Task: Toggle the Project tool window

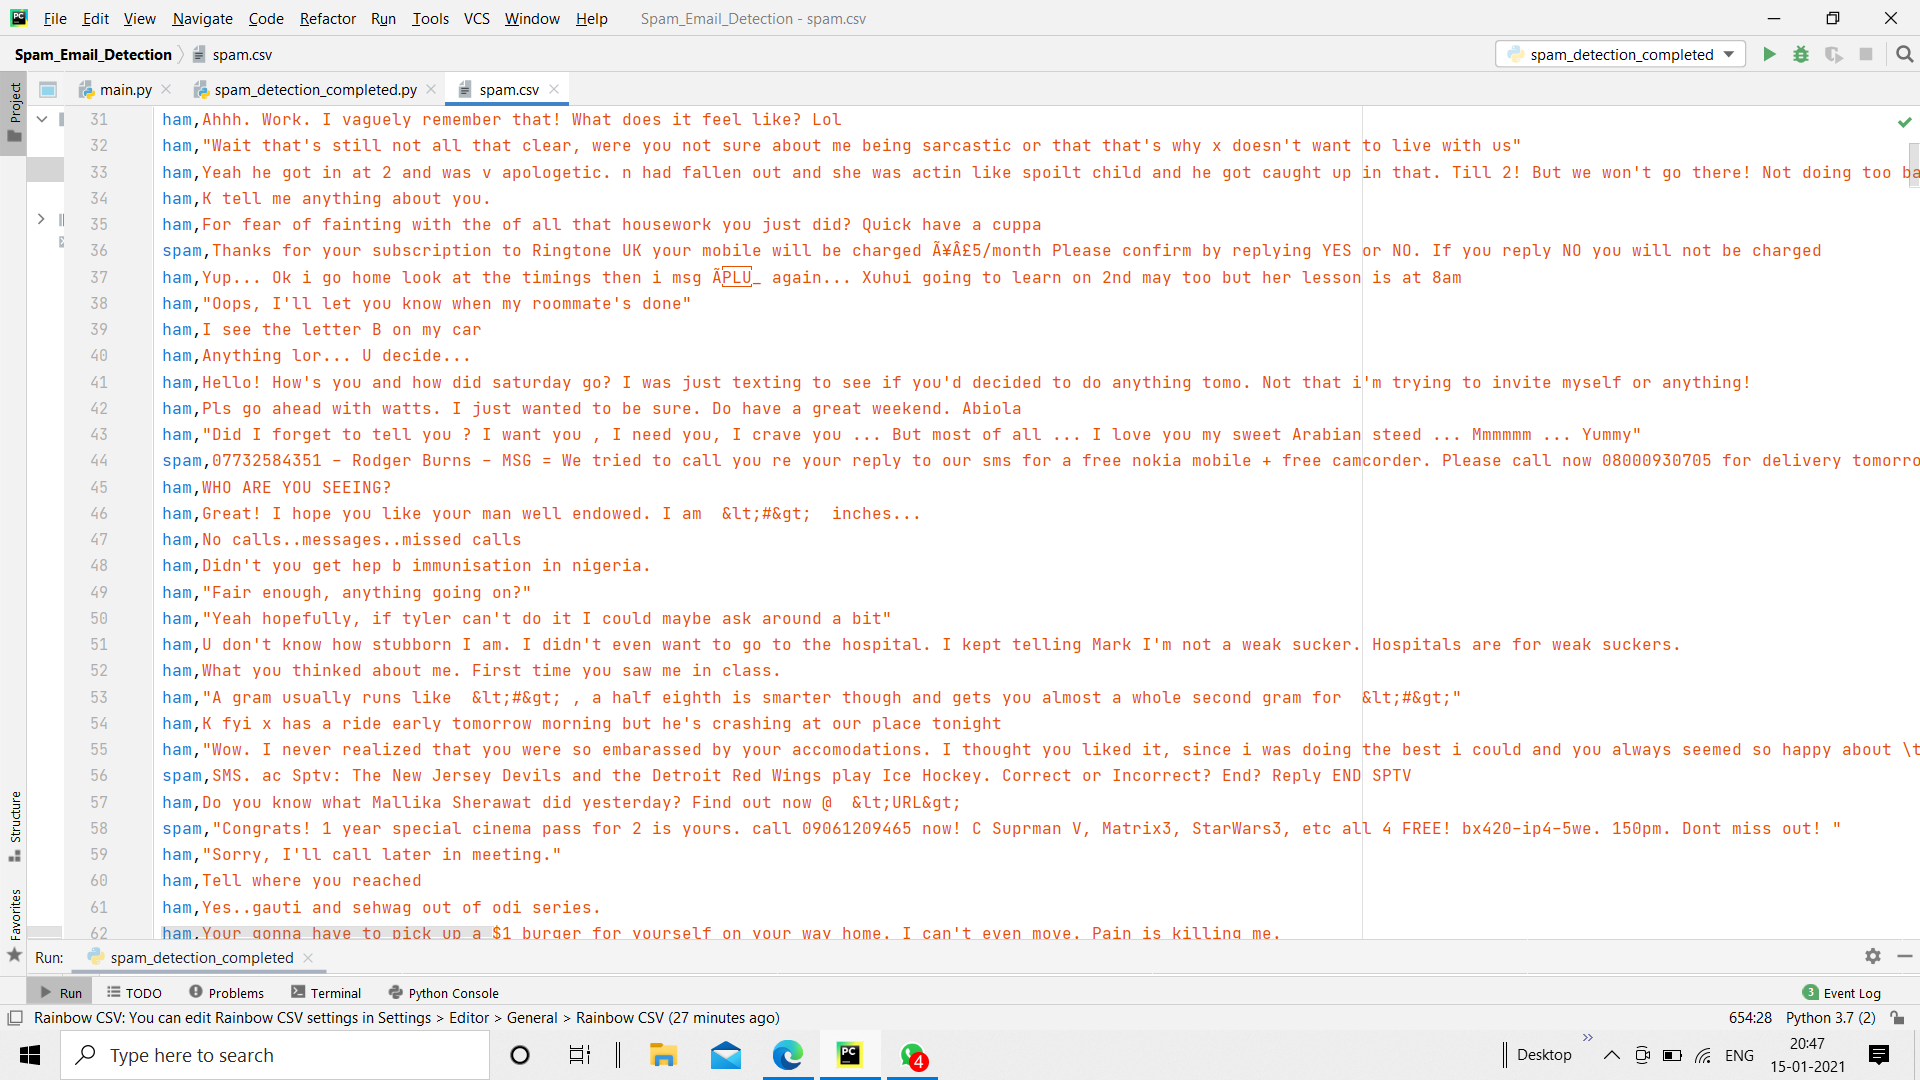Action: click(14, 110)
